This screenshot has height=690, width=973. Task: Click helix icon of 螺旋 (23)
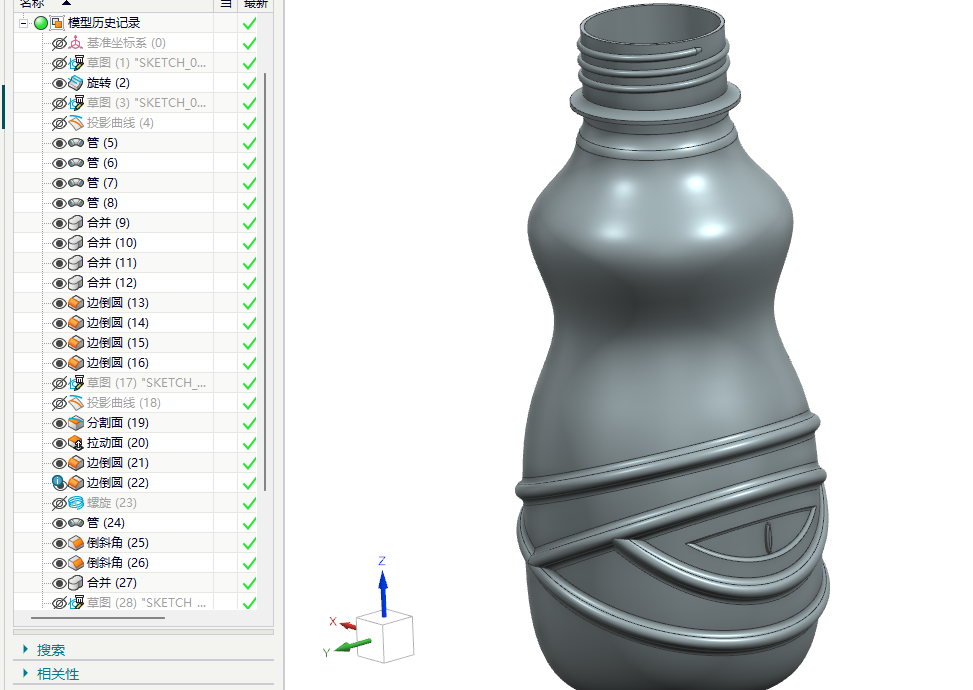coord(76,503)
